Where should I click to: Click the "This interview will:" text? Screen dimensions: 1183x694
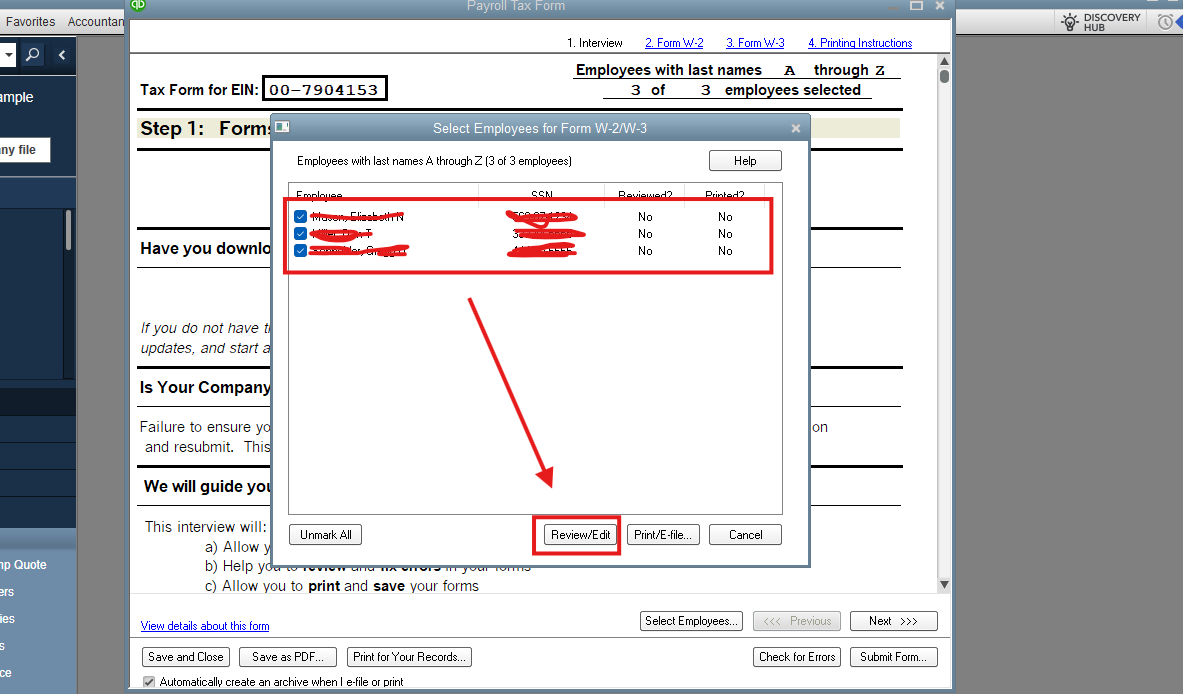(205, 527)
